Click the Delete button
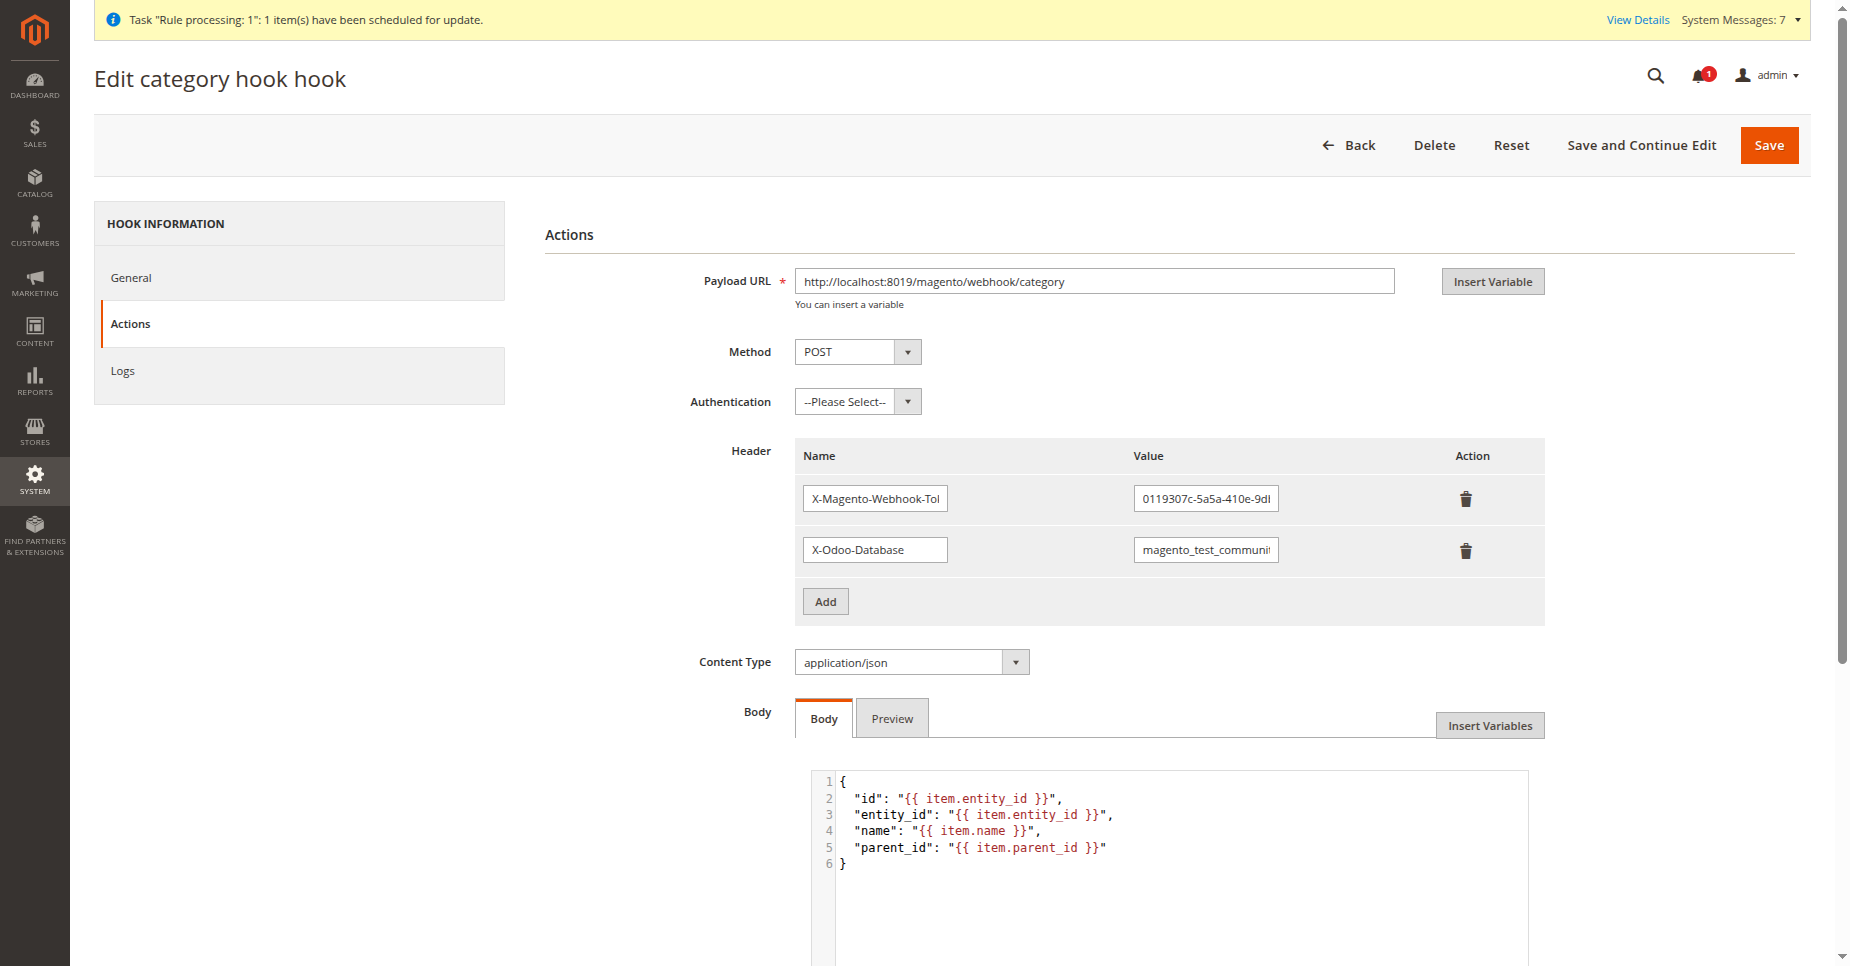This screenshot has width=1850, height=966. [x=1435, y=145]
